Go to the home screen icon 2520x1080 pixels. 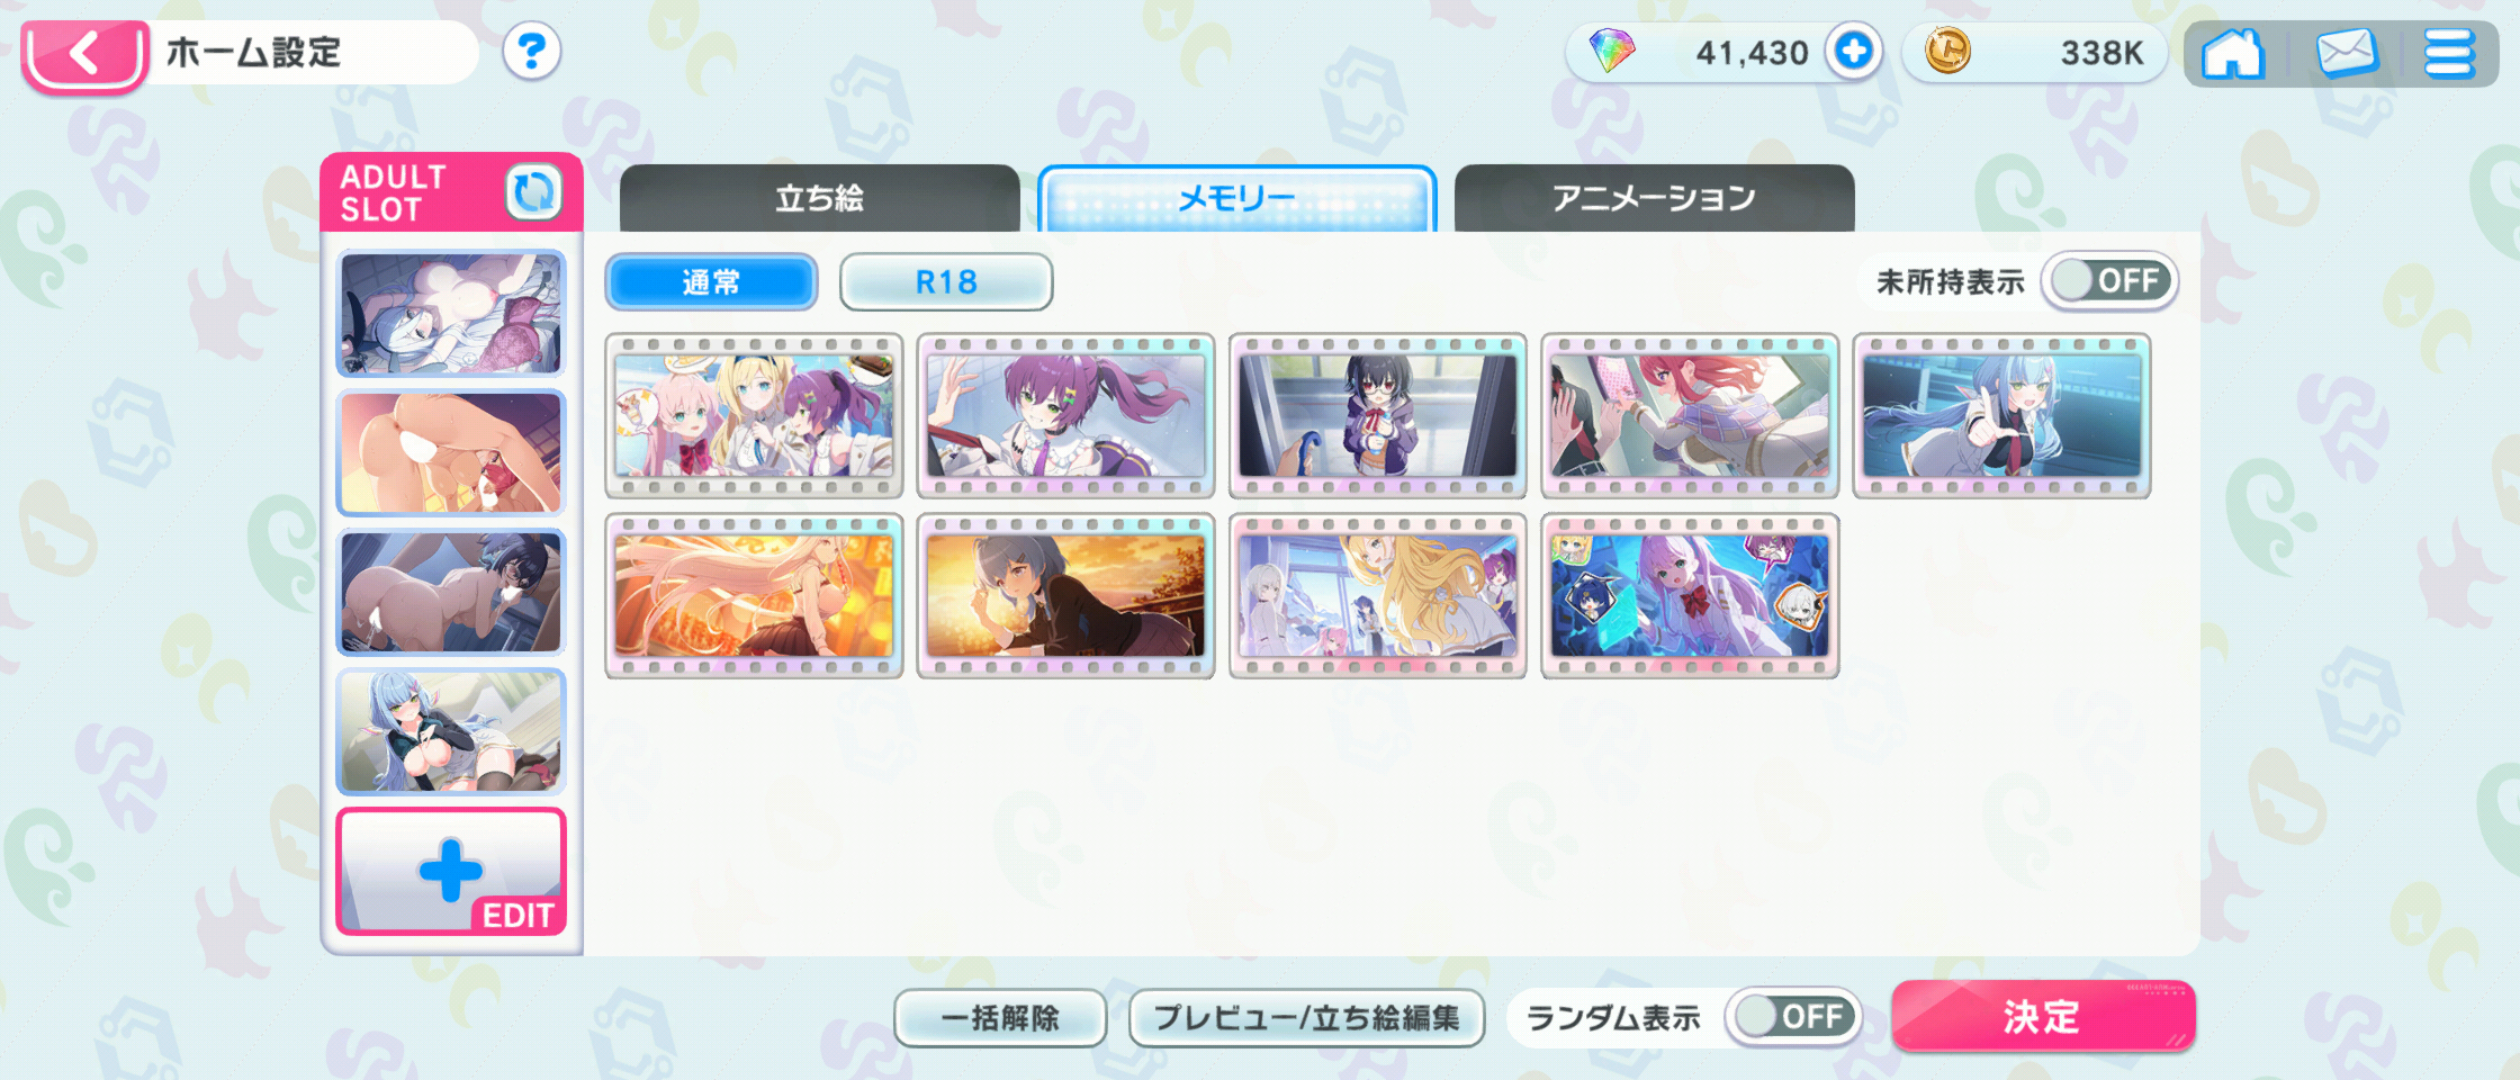pos(2232,53)
